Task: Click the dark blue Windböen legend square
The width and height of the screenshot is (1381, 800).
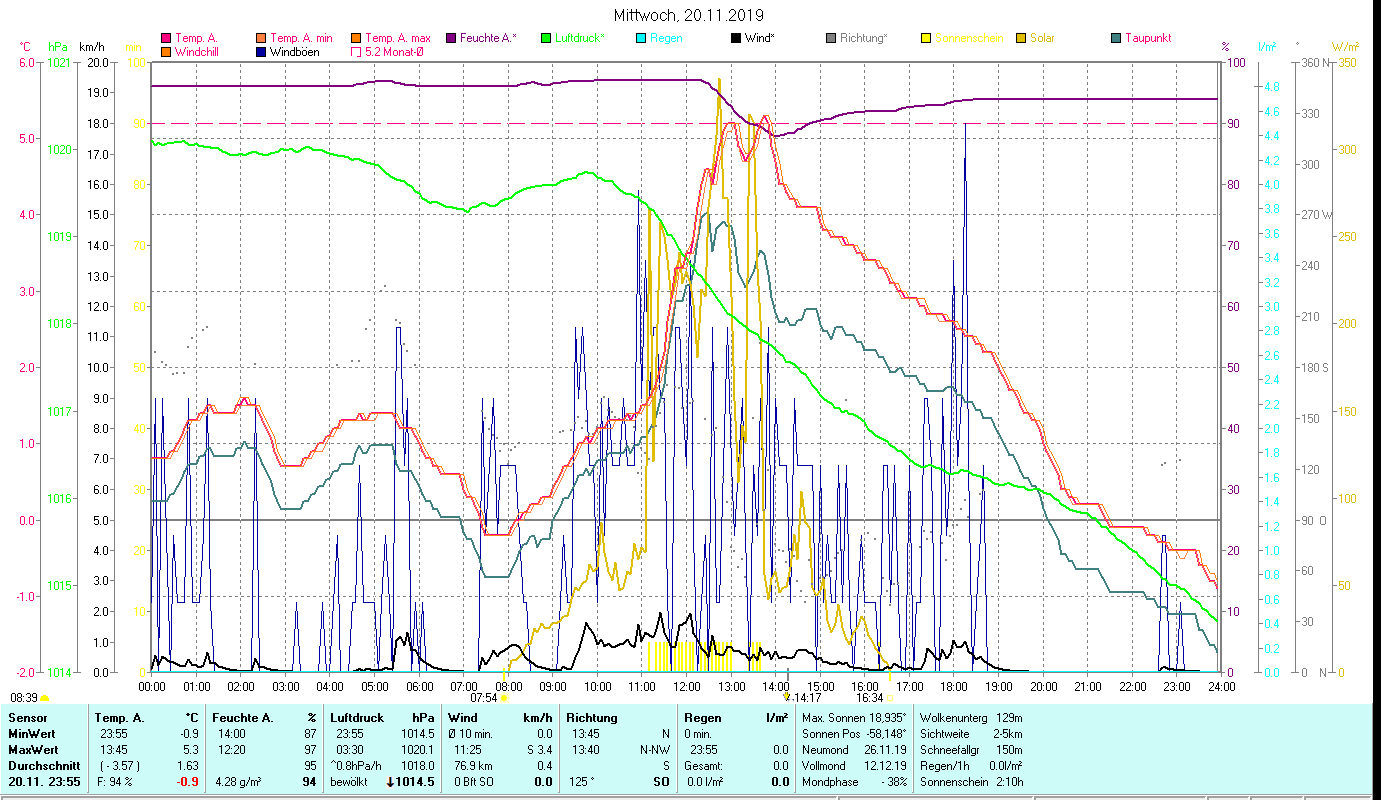Action: pos(261,51)
